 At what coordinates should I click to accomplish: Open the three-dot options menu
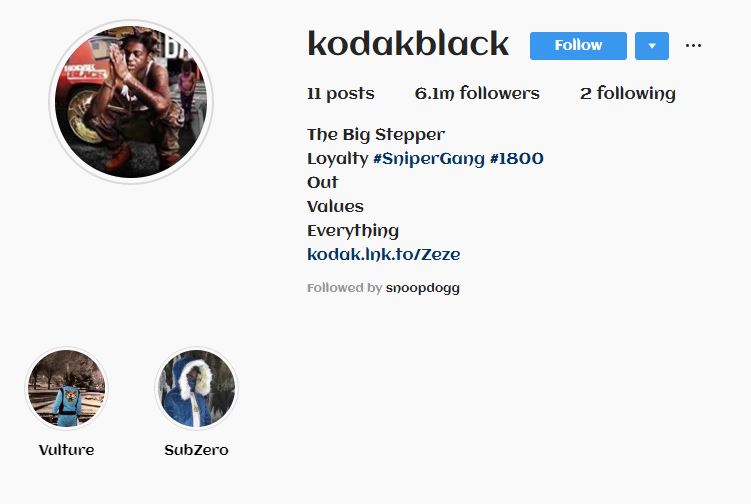pos(693,46)
